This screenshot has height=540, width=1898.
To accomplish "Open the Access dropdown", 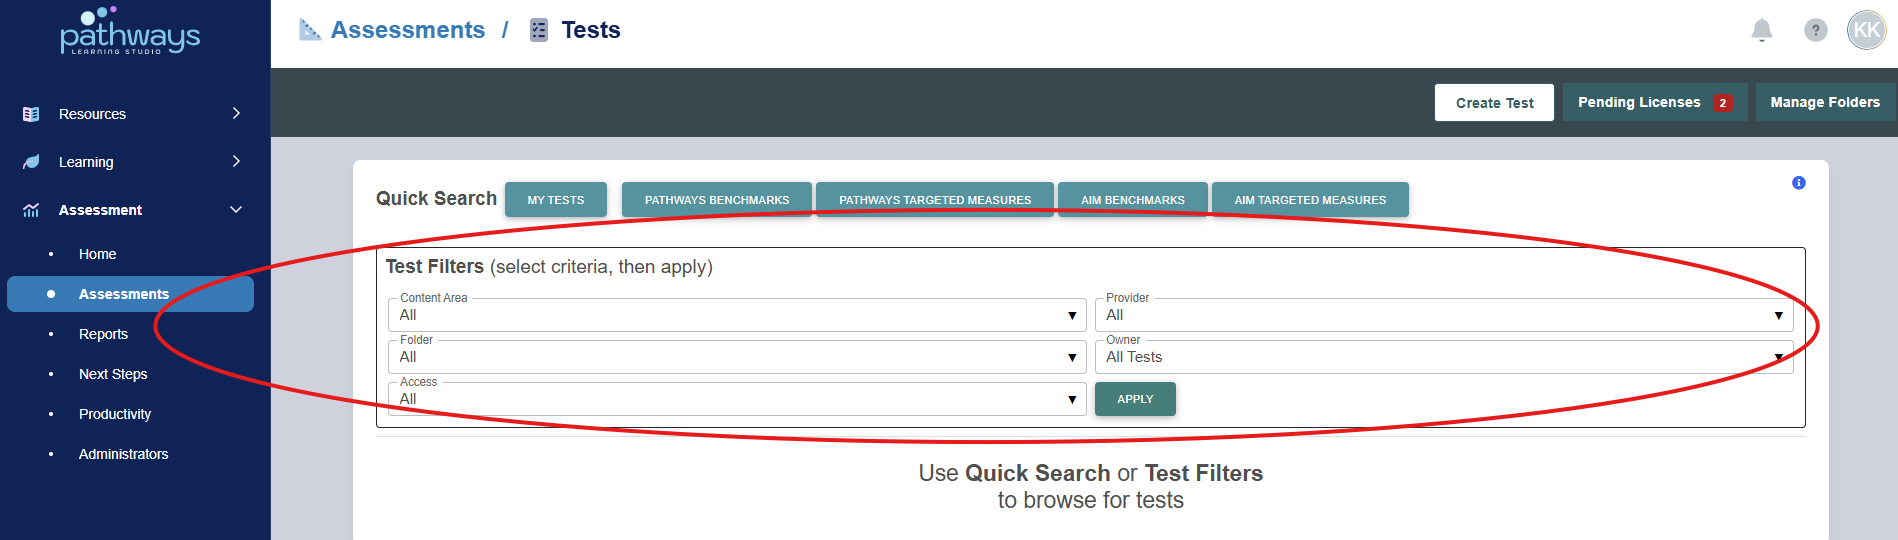I will 737,399.
